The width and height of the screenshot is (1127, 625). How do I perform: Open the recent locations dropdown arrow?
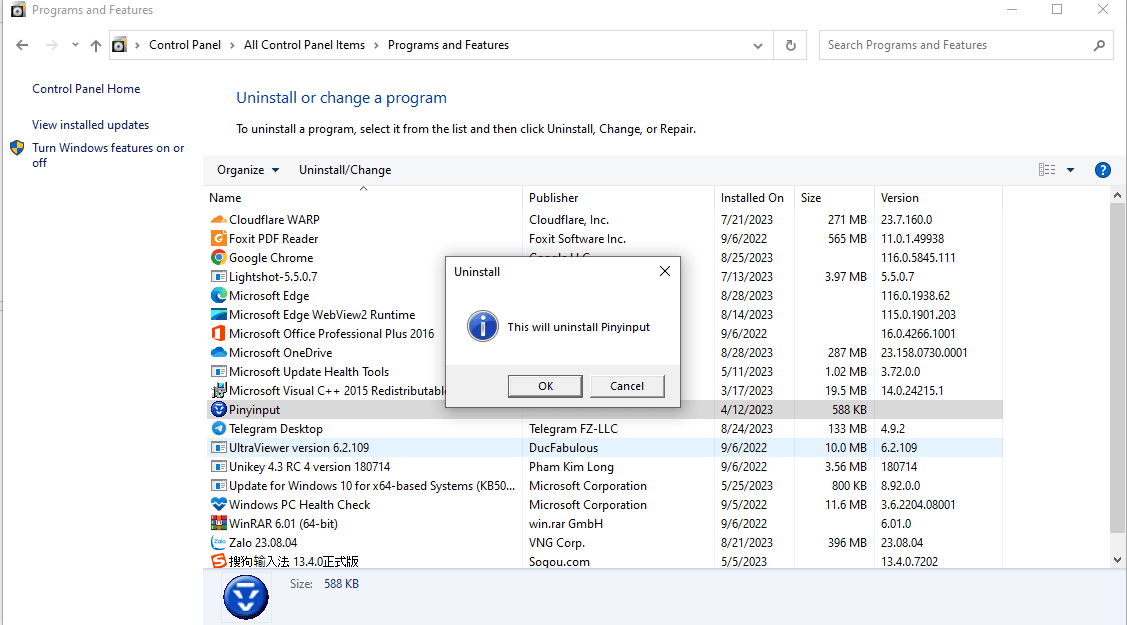pos(75,45)
